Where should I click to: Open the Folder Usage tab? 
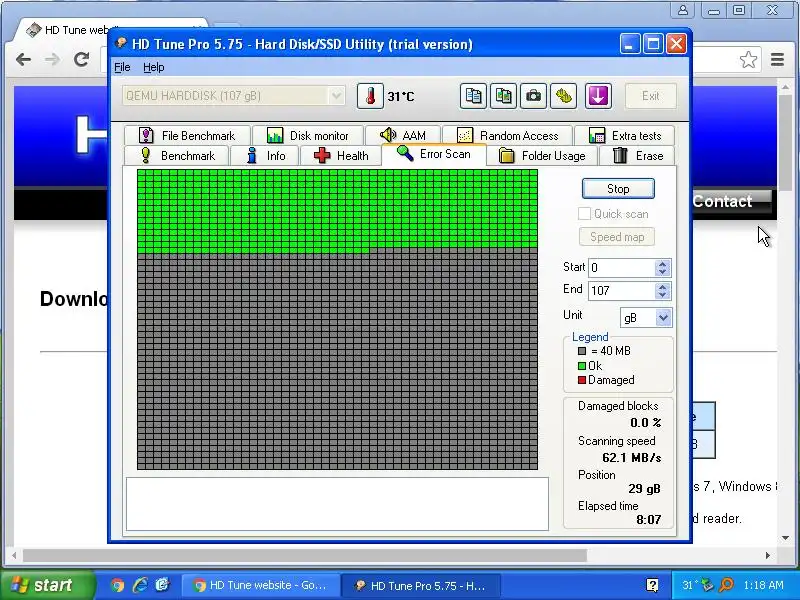542,156
